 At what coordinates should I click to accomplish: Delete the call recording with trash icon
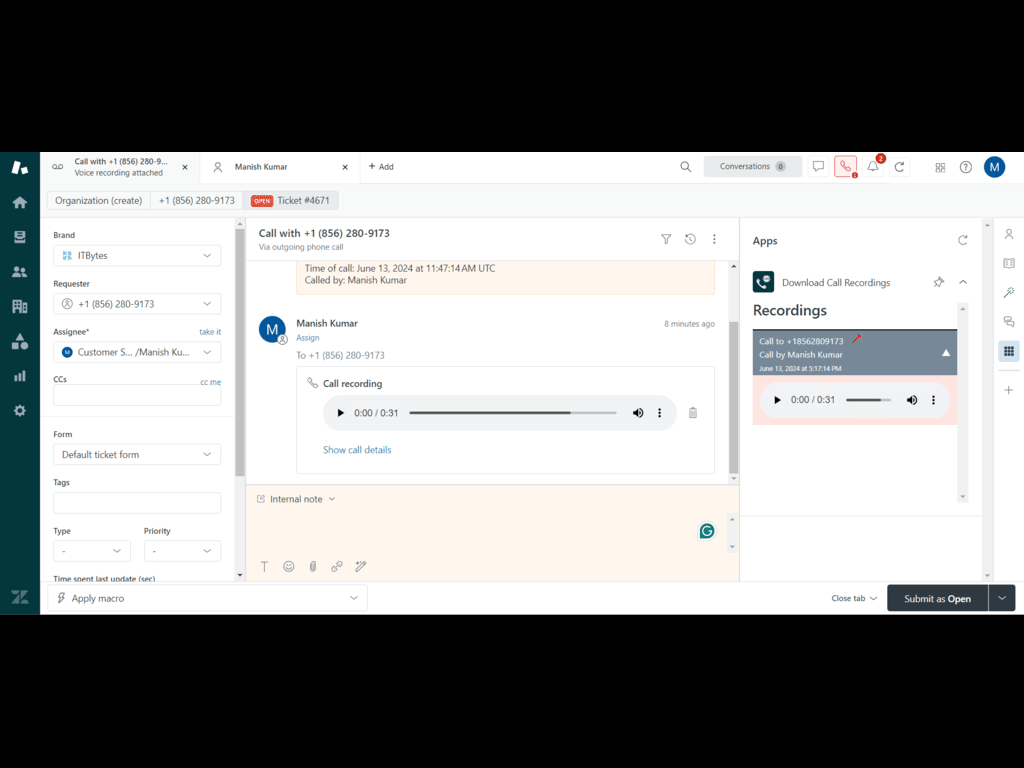pos(693,413)
